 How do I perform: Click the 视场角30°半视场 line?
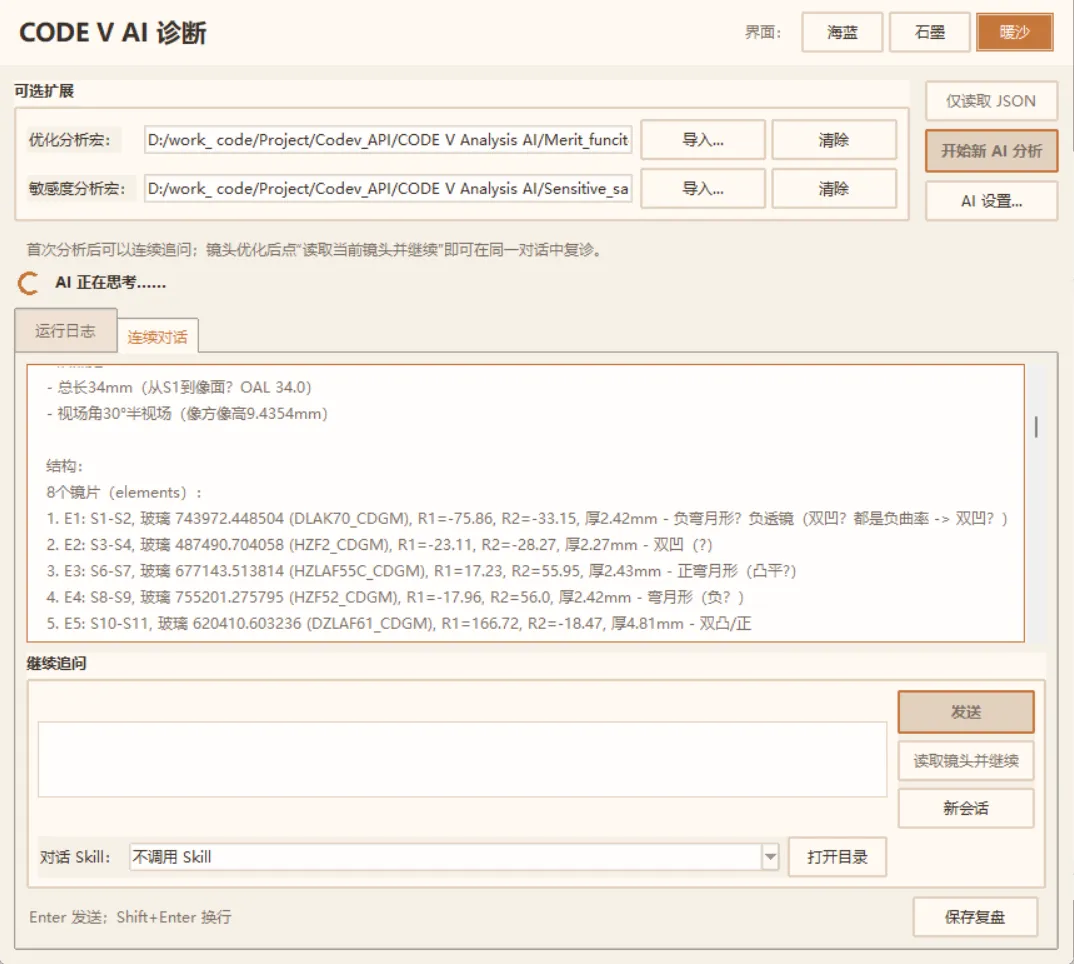187,414
